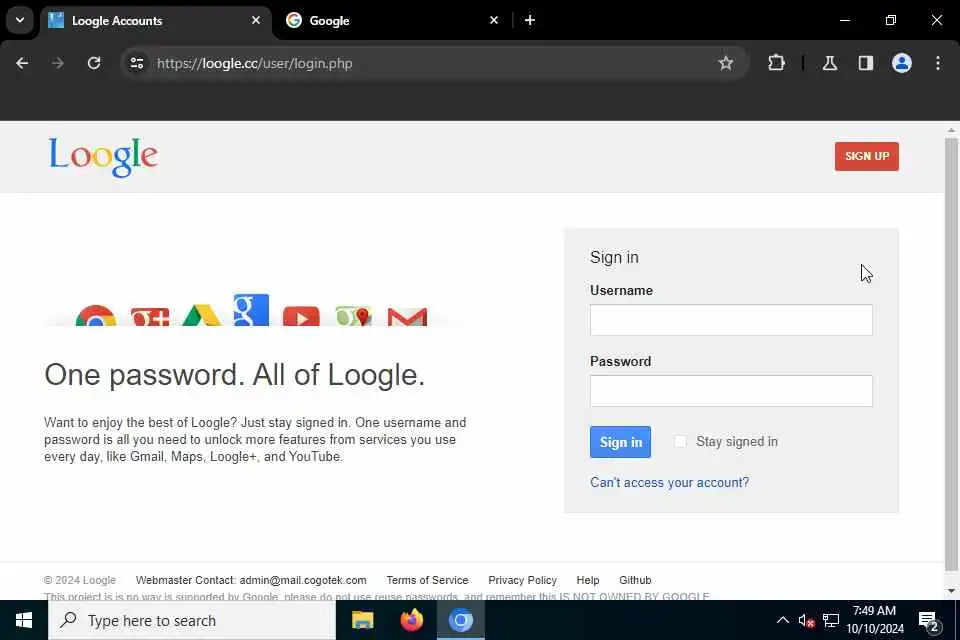
Task: Open a new browser tab
Action: 530,20
